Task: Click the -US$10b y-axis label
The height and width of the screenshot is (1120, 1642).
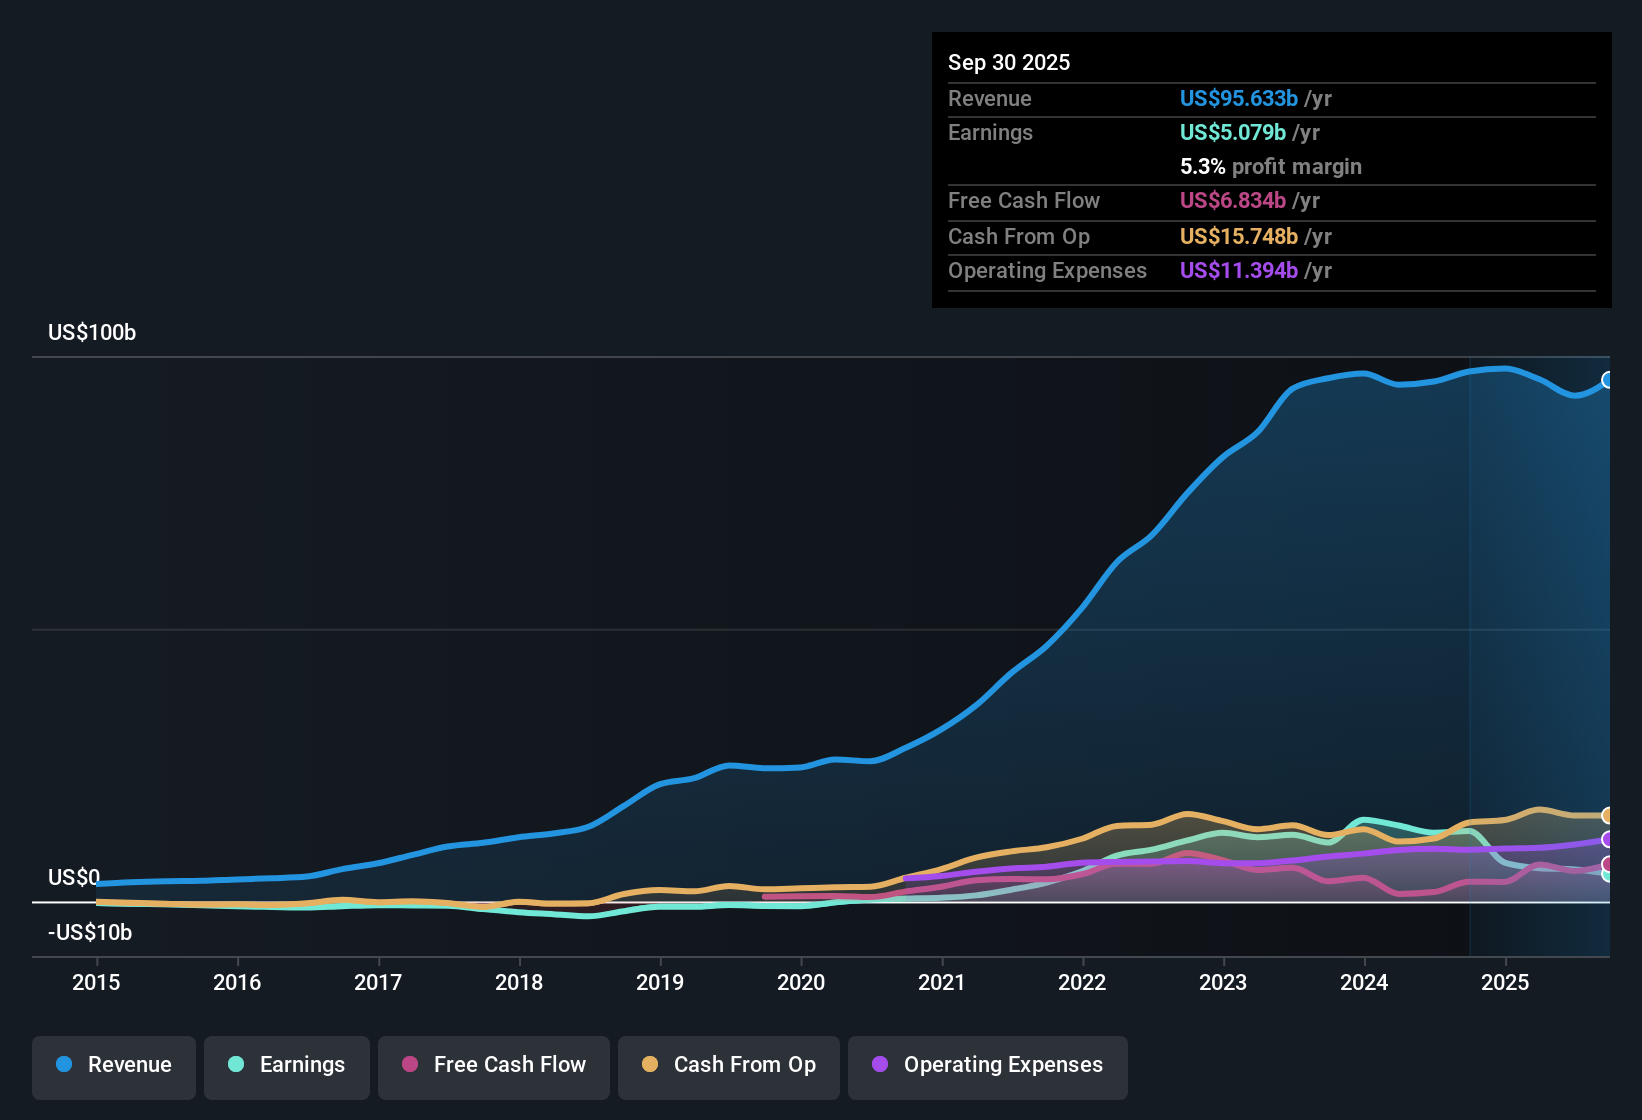Action: tap(90, 933)
